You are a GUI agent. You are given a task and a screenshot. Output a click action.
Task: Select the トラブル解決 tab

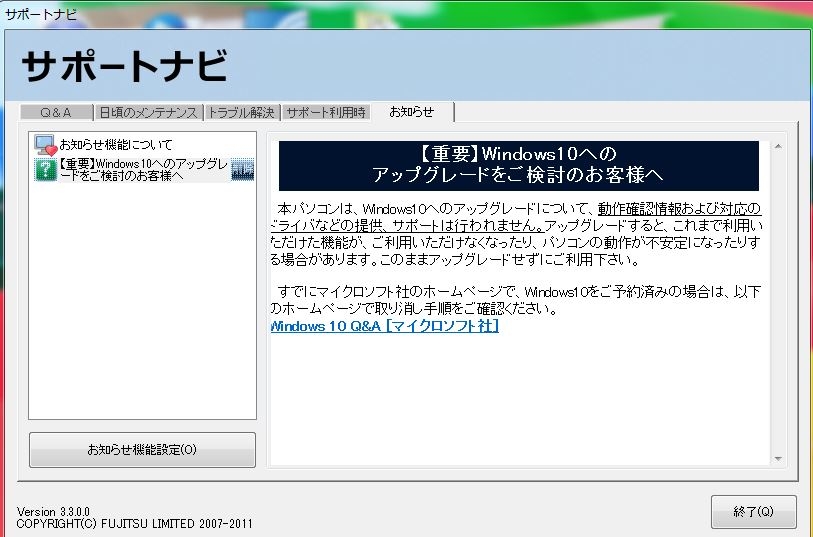(242, 112)
